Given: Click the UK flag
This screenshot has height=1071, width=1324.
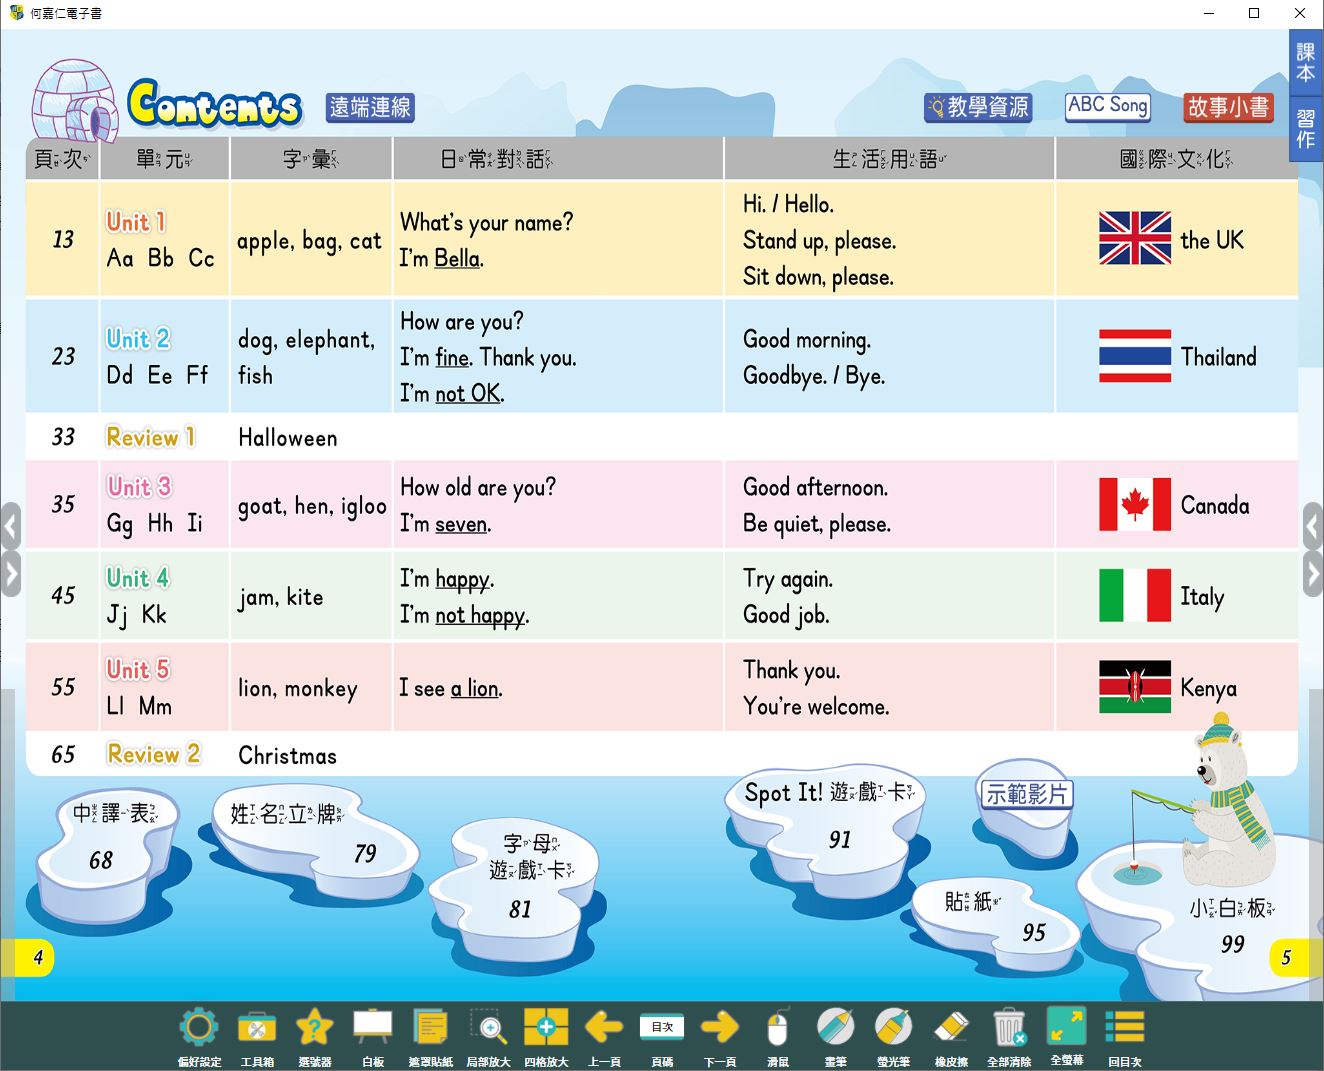Looking at the screenshot, I should click(x=1134, y=238).
